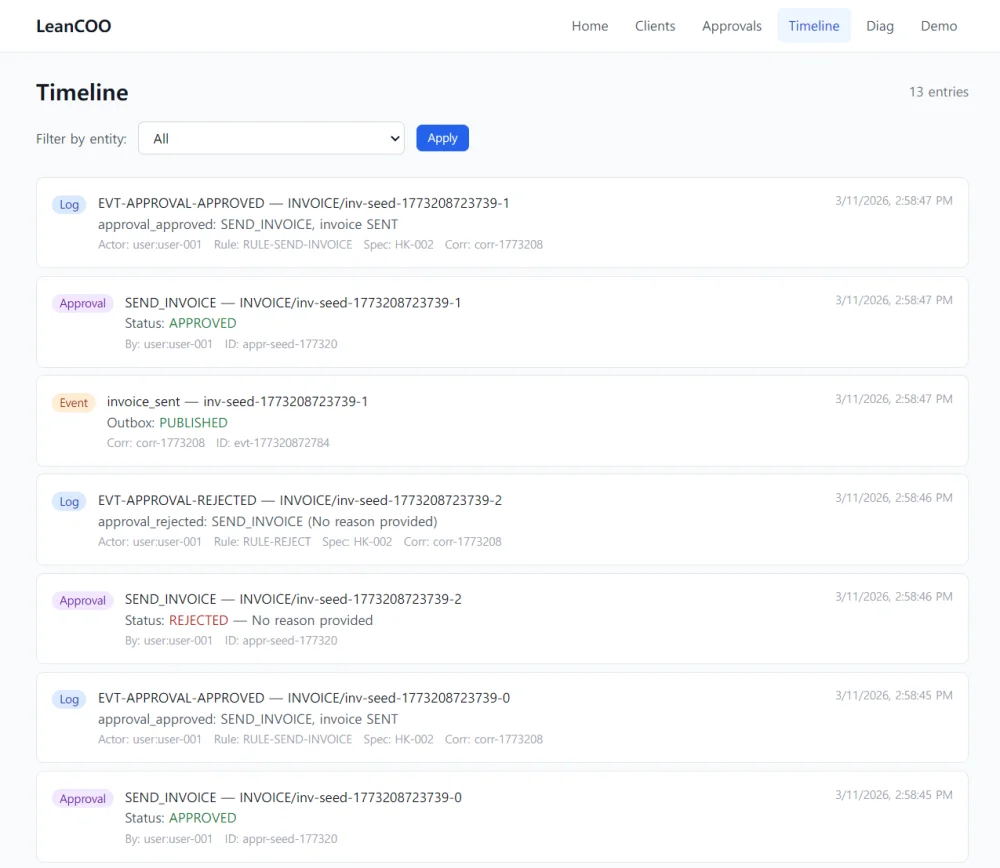Click the "Filter by entity:" label

(x=81, y=139)
